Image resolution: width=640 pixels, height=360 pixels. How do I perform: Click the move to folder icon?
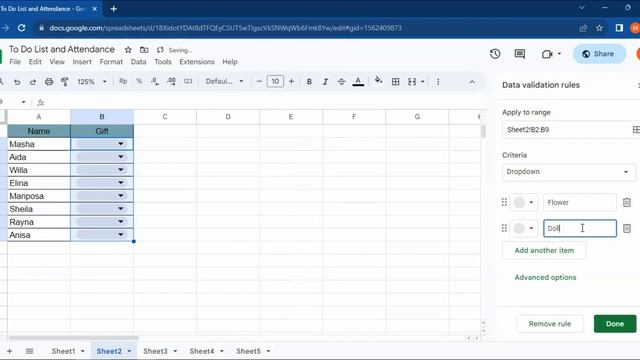[x=144, y=50]
